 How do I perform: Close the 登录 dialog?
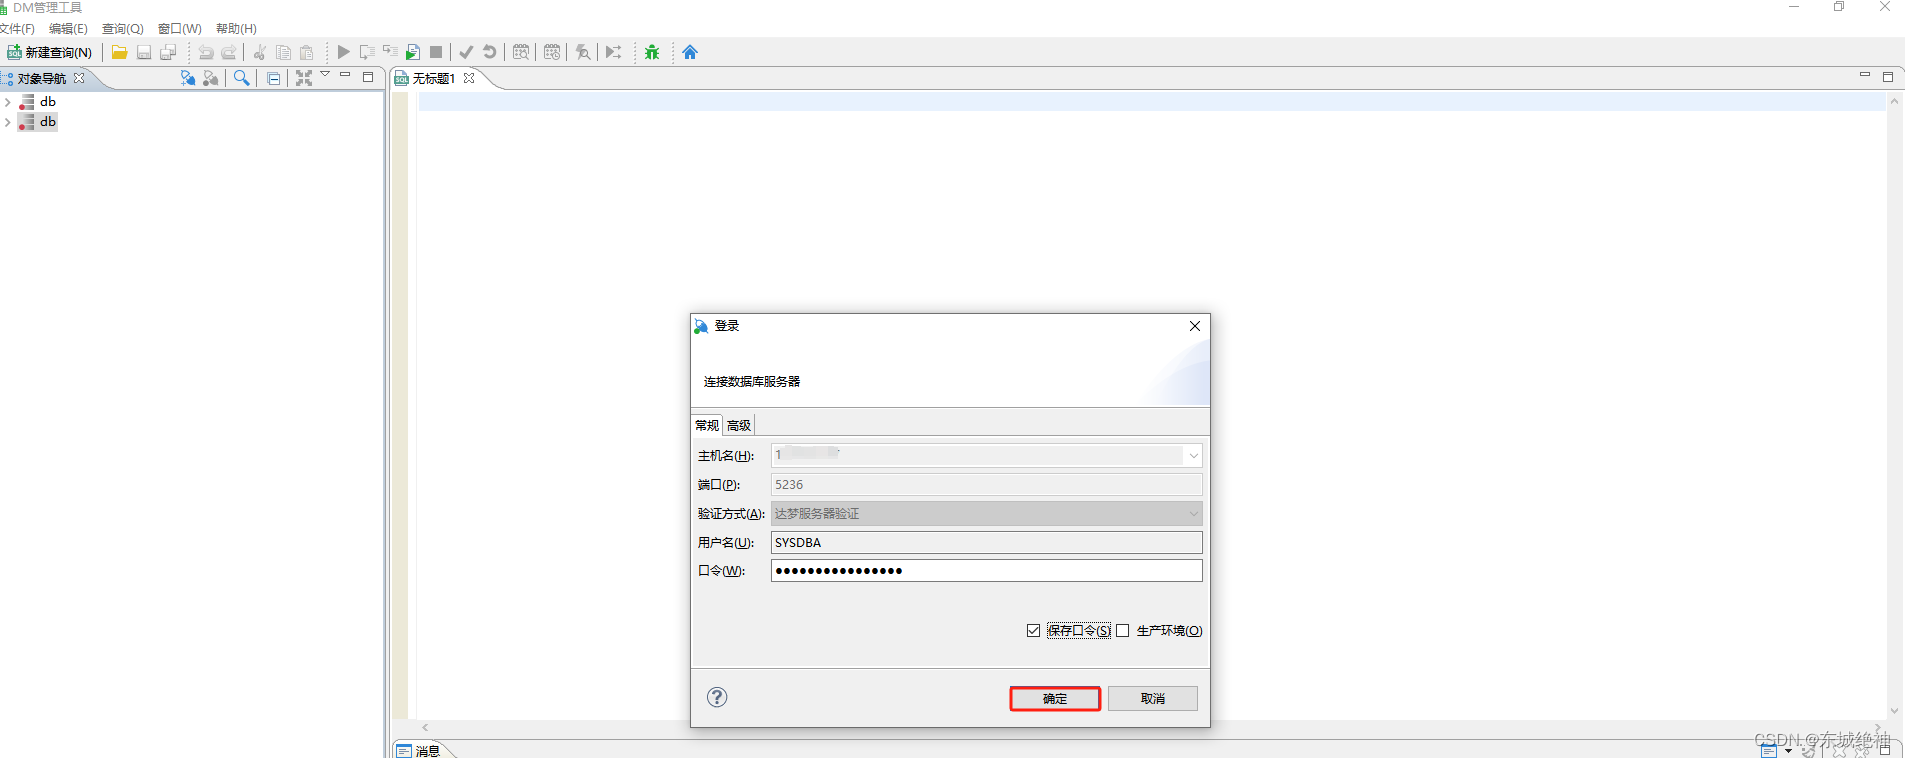1195,326
